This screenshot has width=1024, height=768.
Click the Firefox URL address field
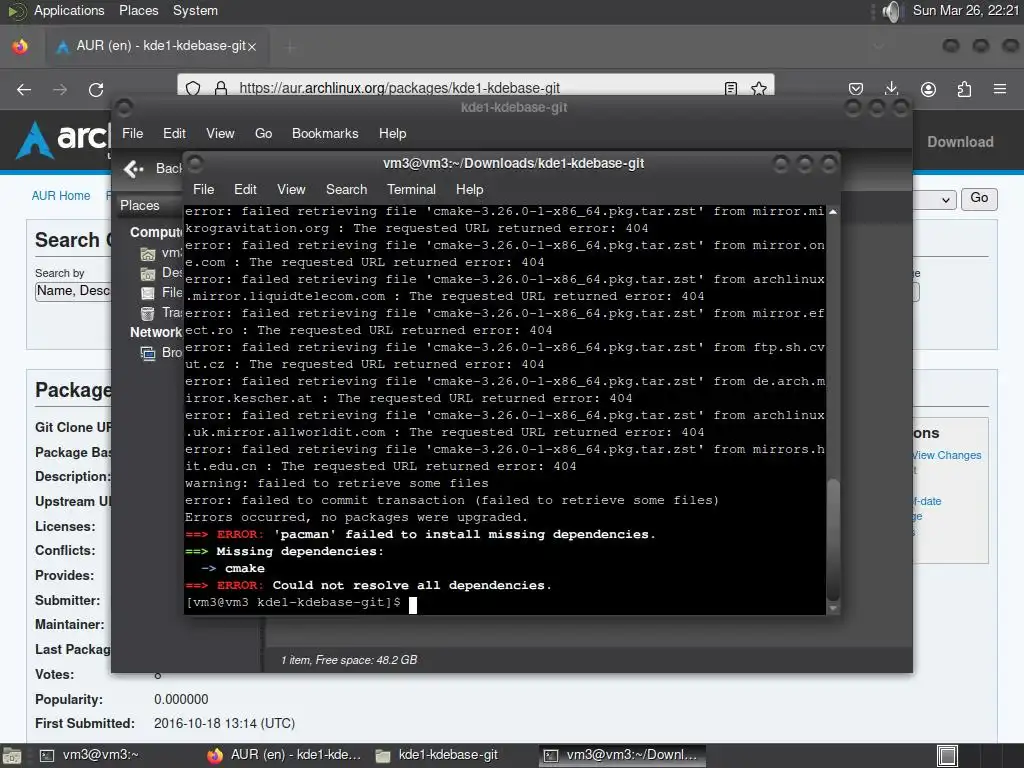(475, 88)
